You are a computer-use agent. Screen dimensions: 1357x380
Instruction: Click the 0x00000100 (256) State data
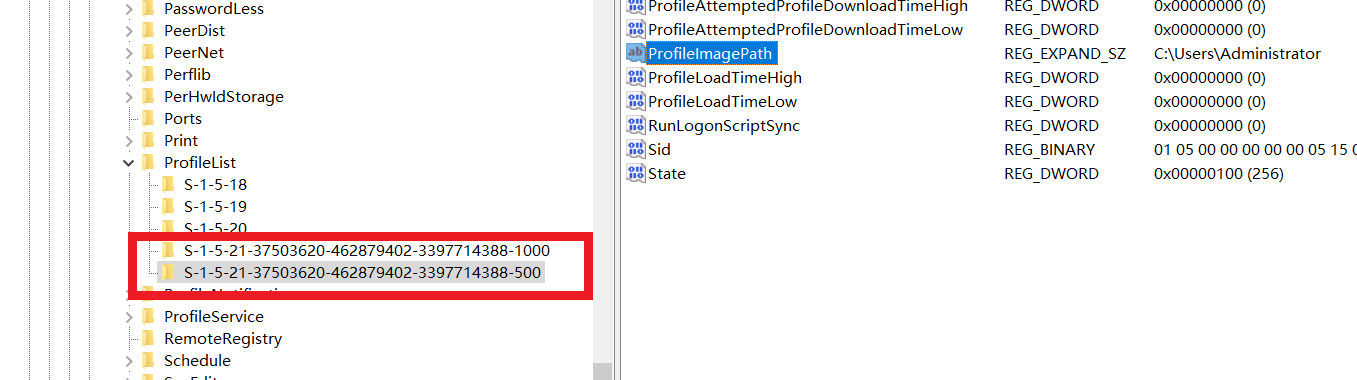coord(1218,173)
